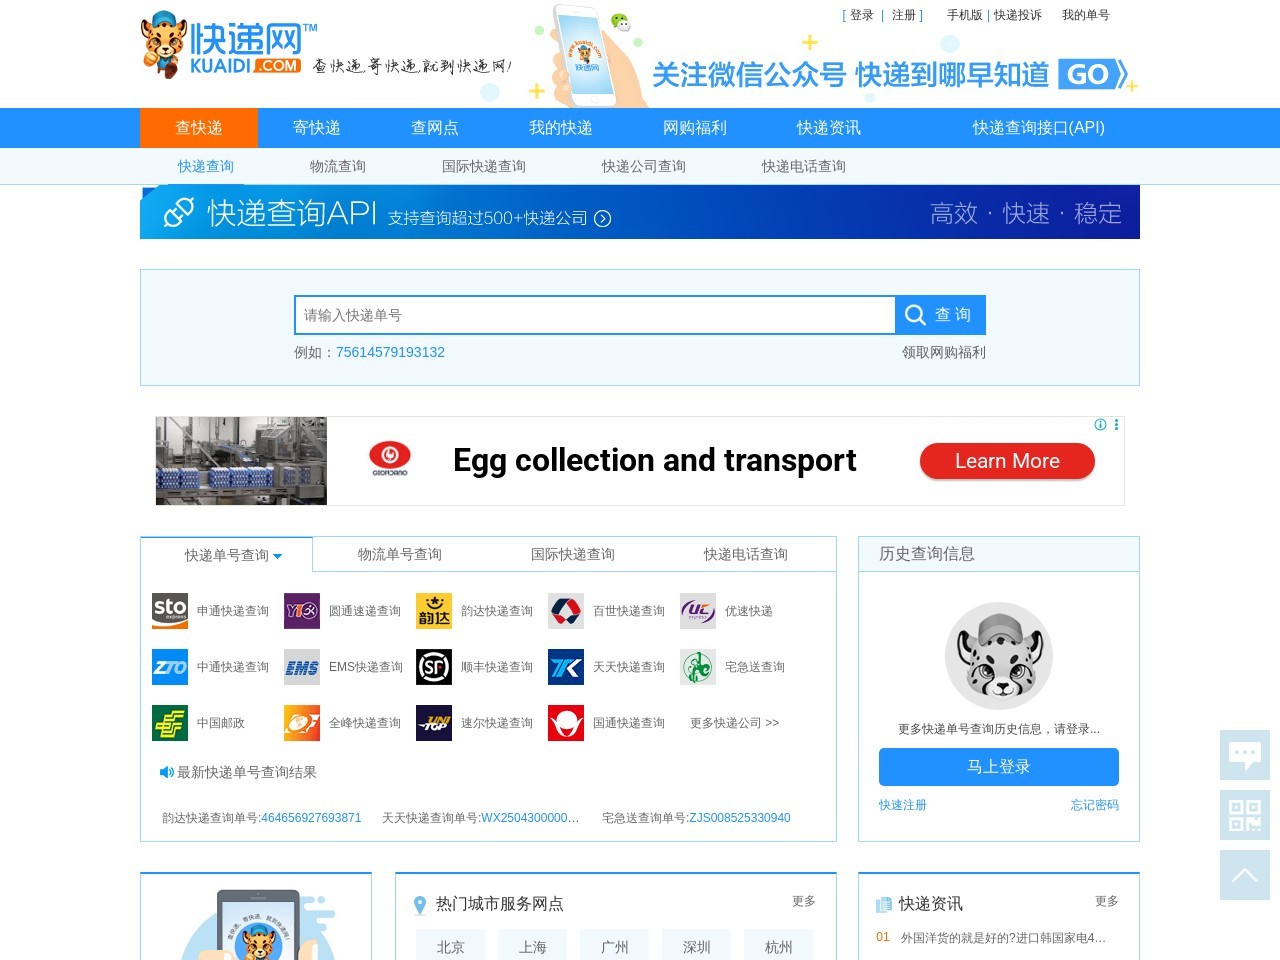Screen dimensions: 1280x960
Task: Open the 查快递 main menu item
Action: [x=199, y=128]
